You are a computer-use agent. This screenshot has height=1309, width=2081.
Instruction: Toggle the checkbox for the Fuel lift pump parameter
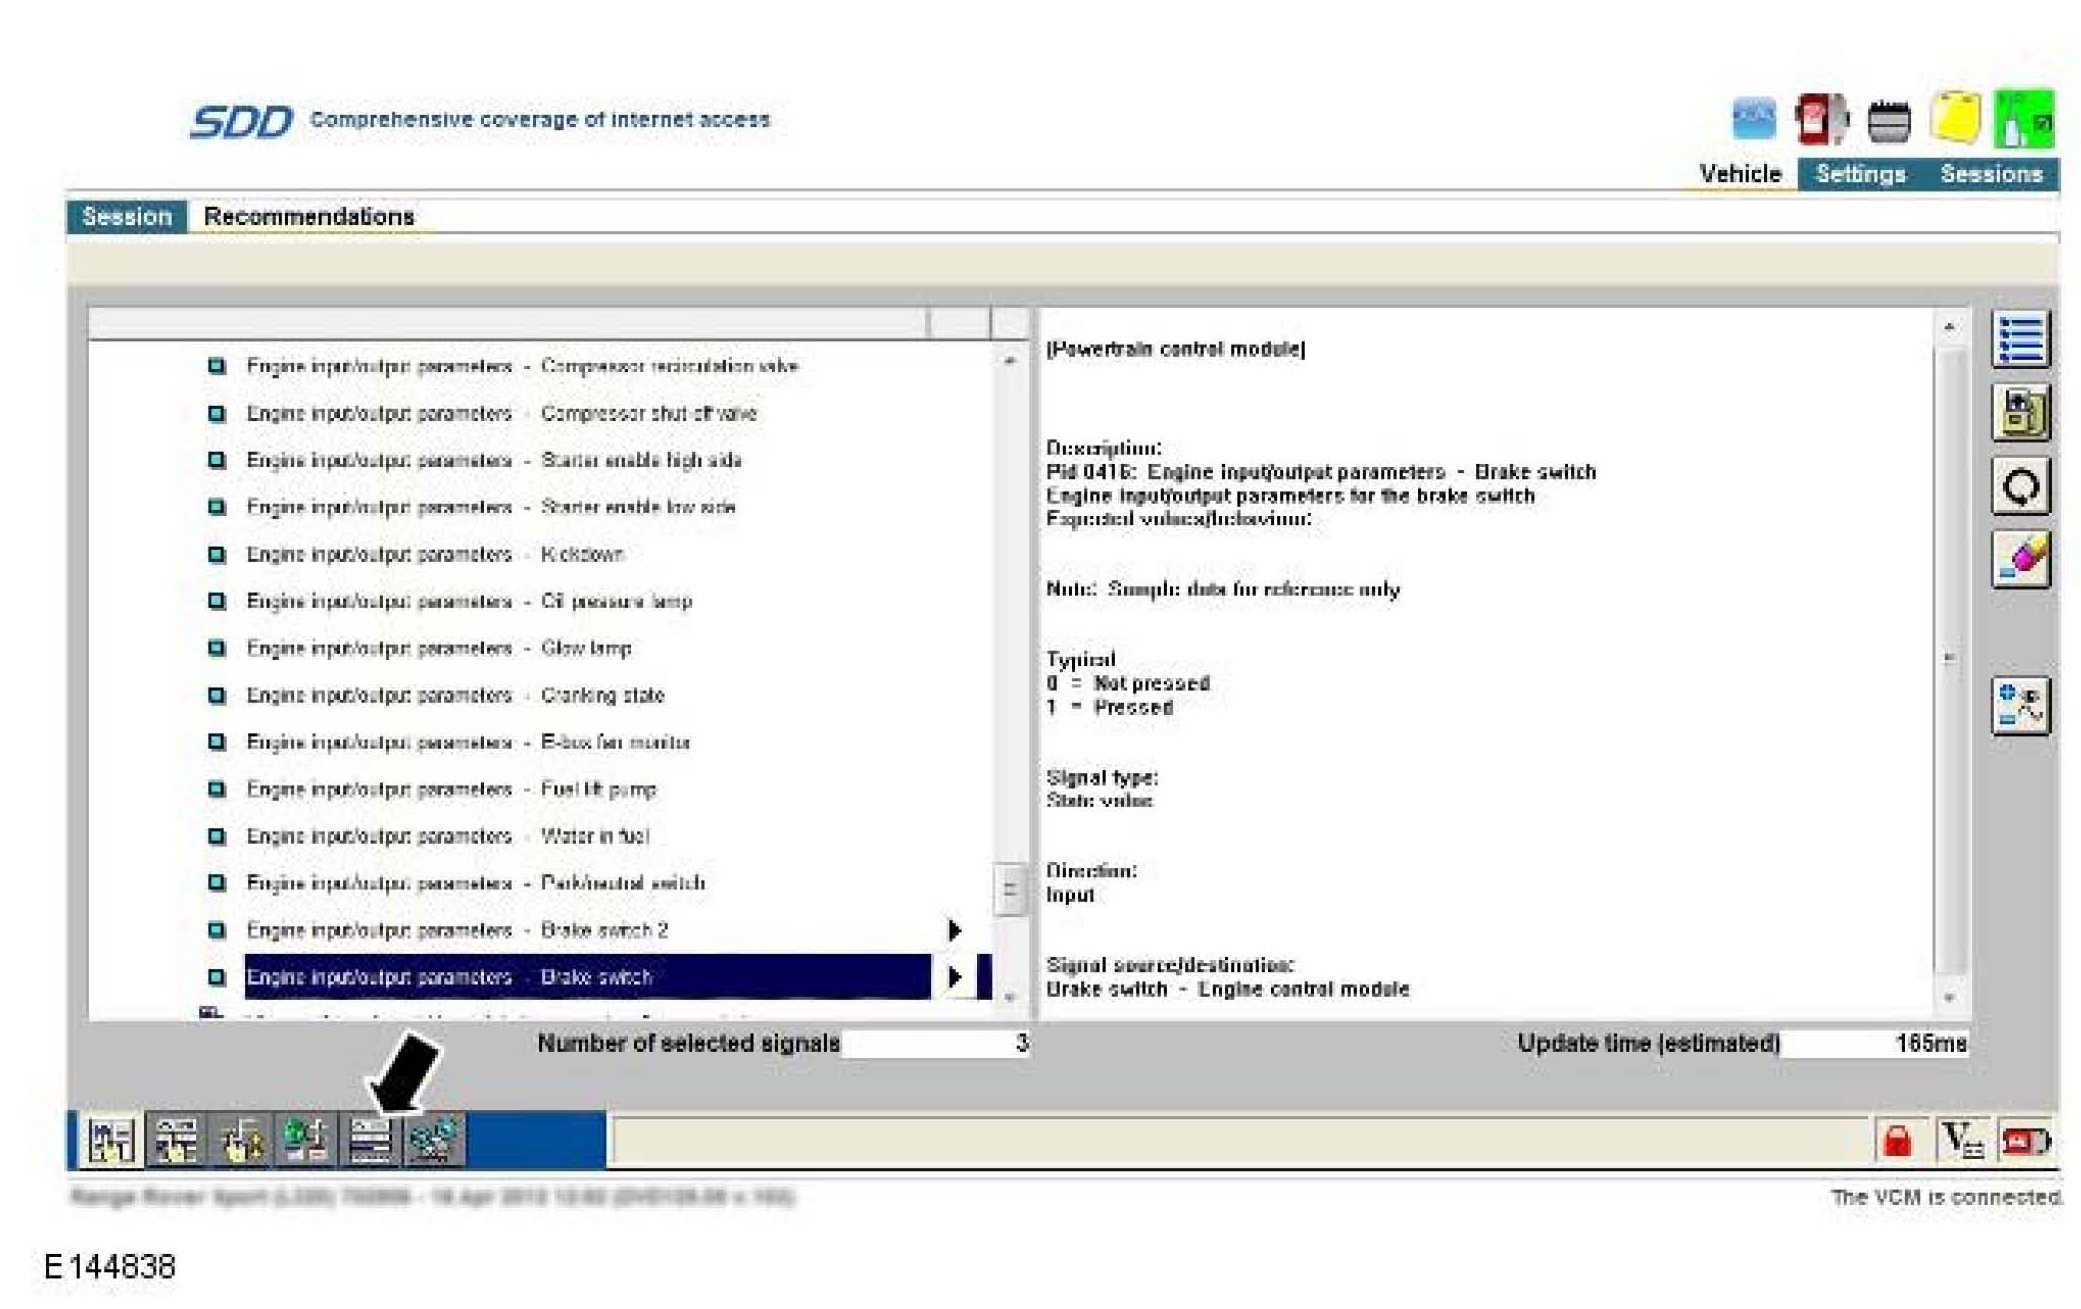point(216,789)
